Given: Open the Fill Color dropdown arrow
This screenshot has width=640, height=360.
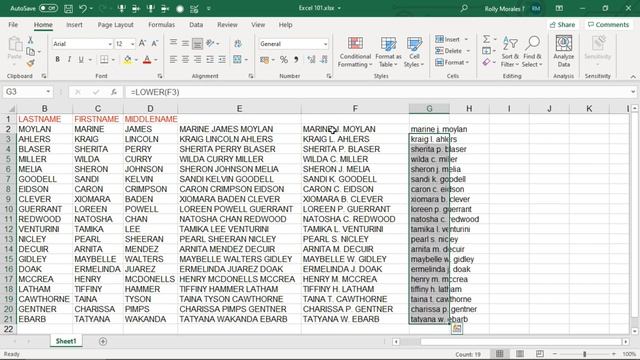Looking at the screenshot, I should point(136,60).
